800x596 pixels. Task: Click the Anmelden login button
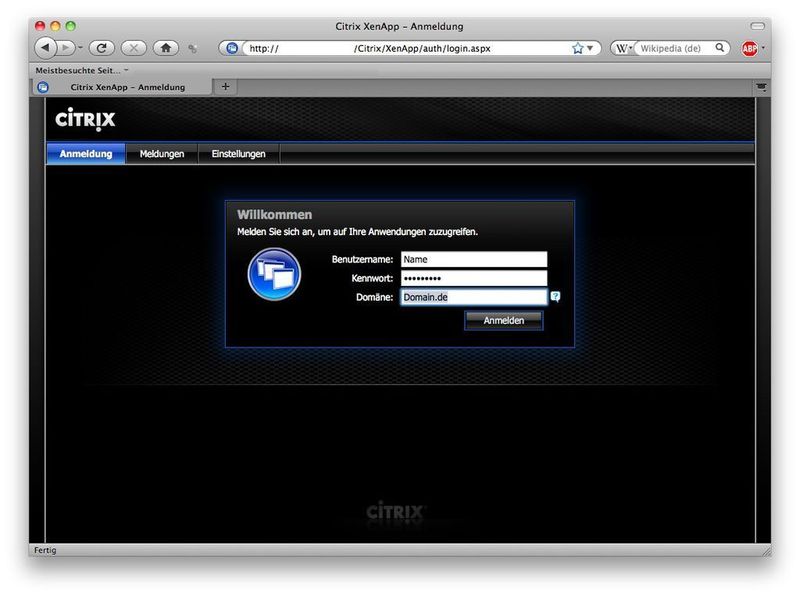[504, 320]
